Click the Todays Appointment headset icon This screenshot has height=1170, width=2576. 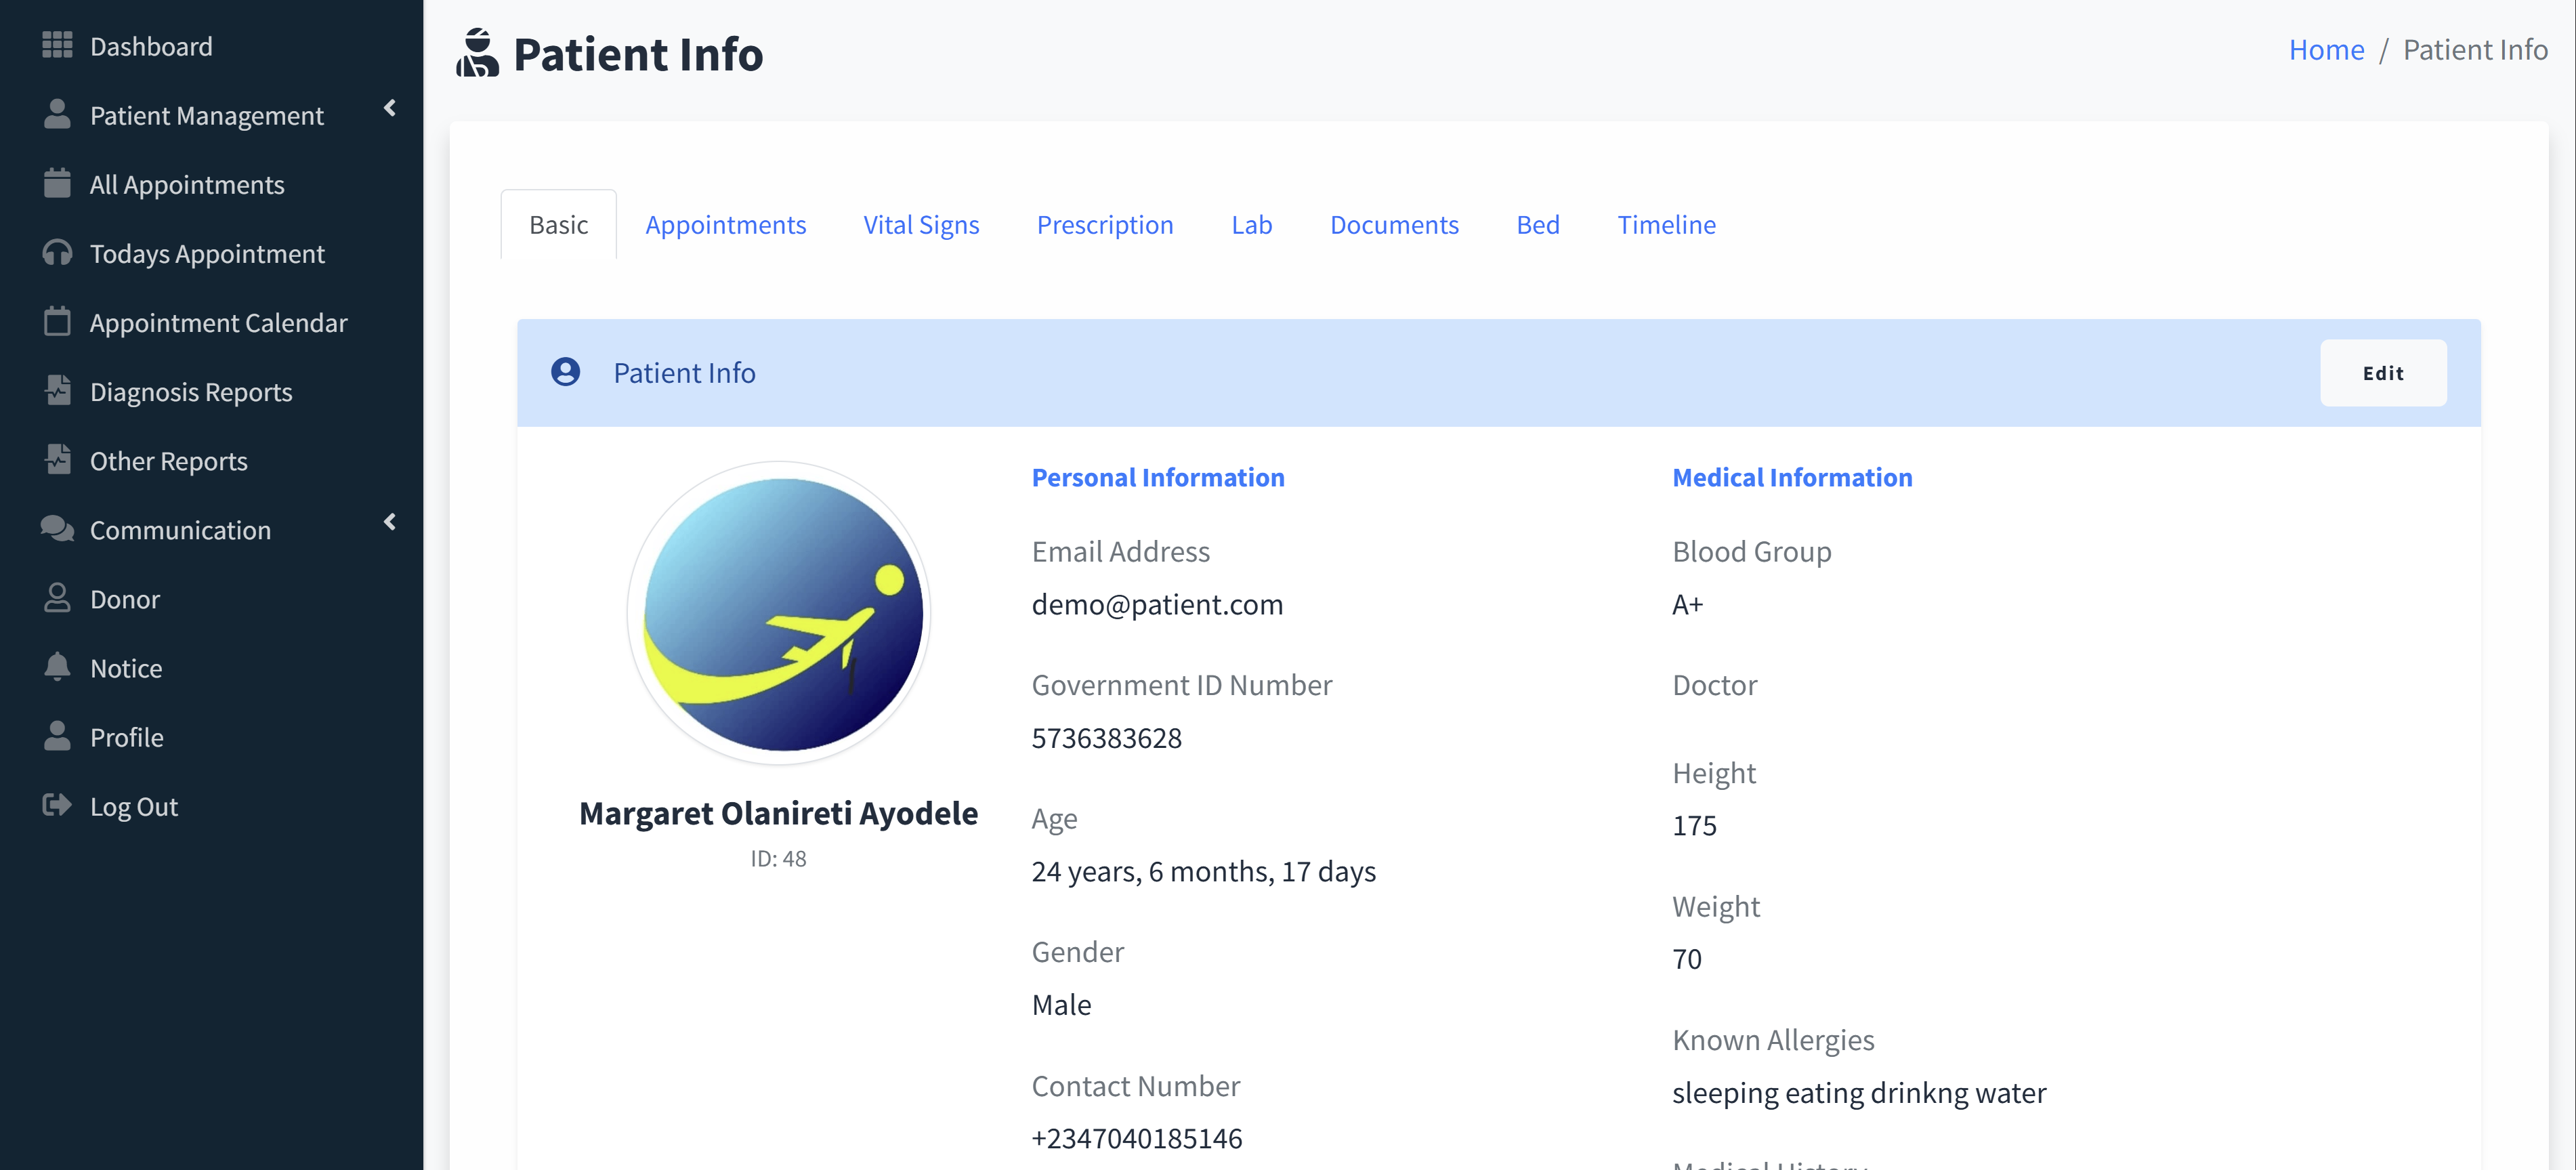[57, 253]
